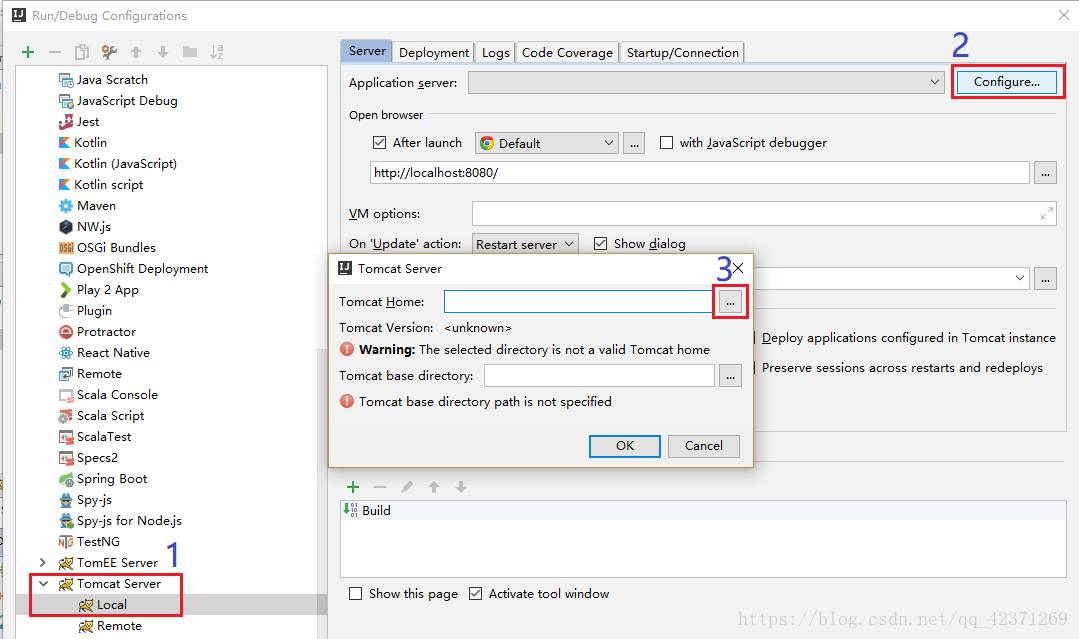
Task: Select TestNG configuration type
Action: pos(89,542)
